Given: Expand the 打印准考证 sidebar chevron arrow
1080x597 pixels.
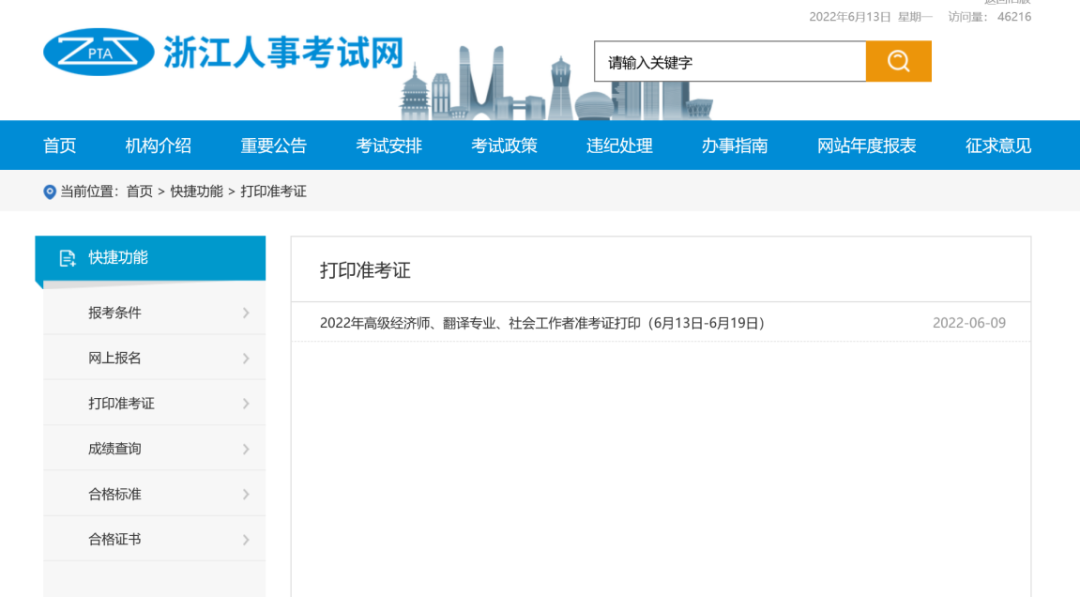Looking at the screenshot, I should pyautogui.click(x=246, y=404).
